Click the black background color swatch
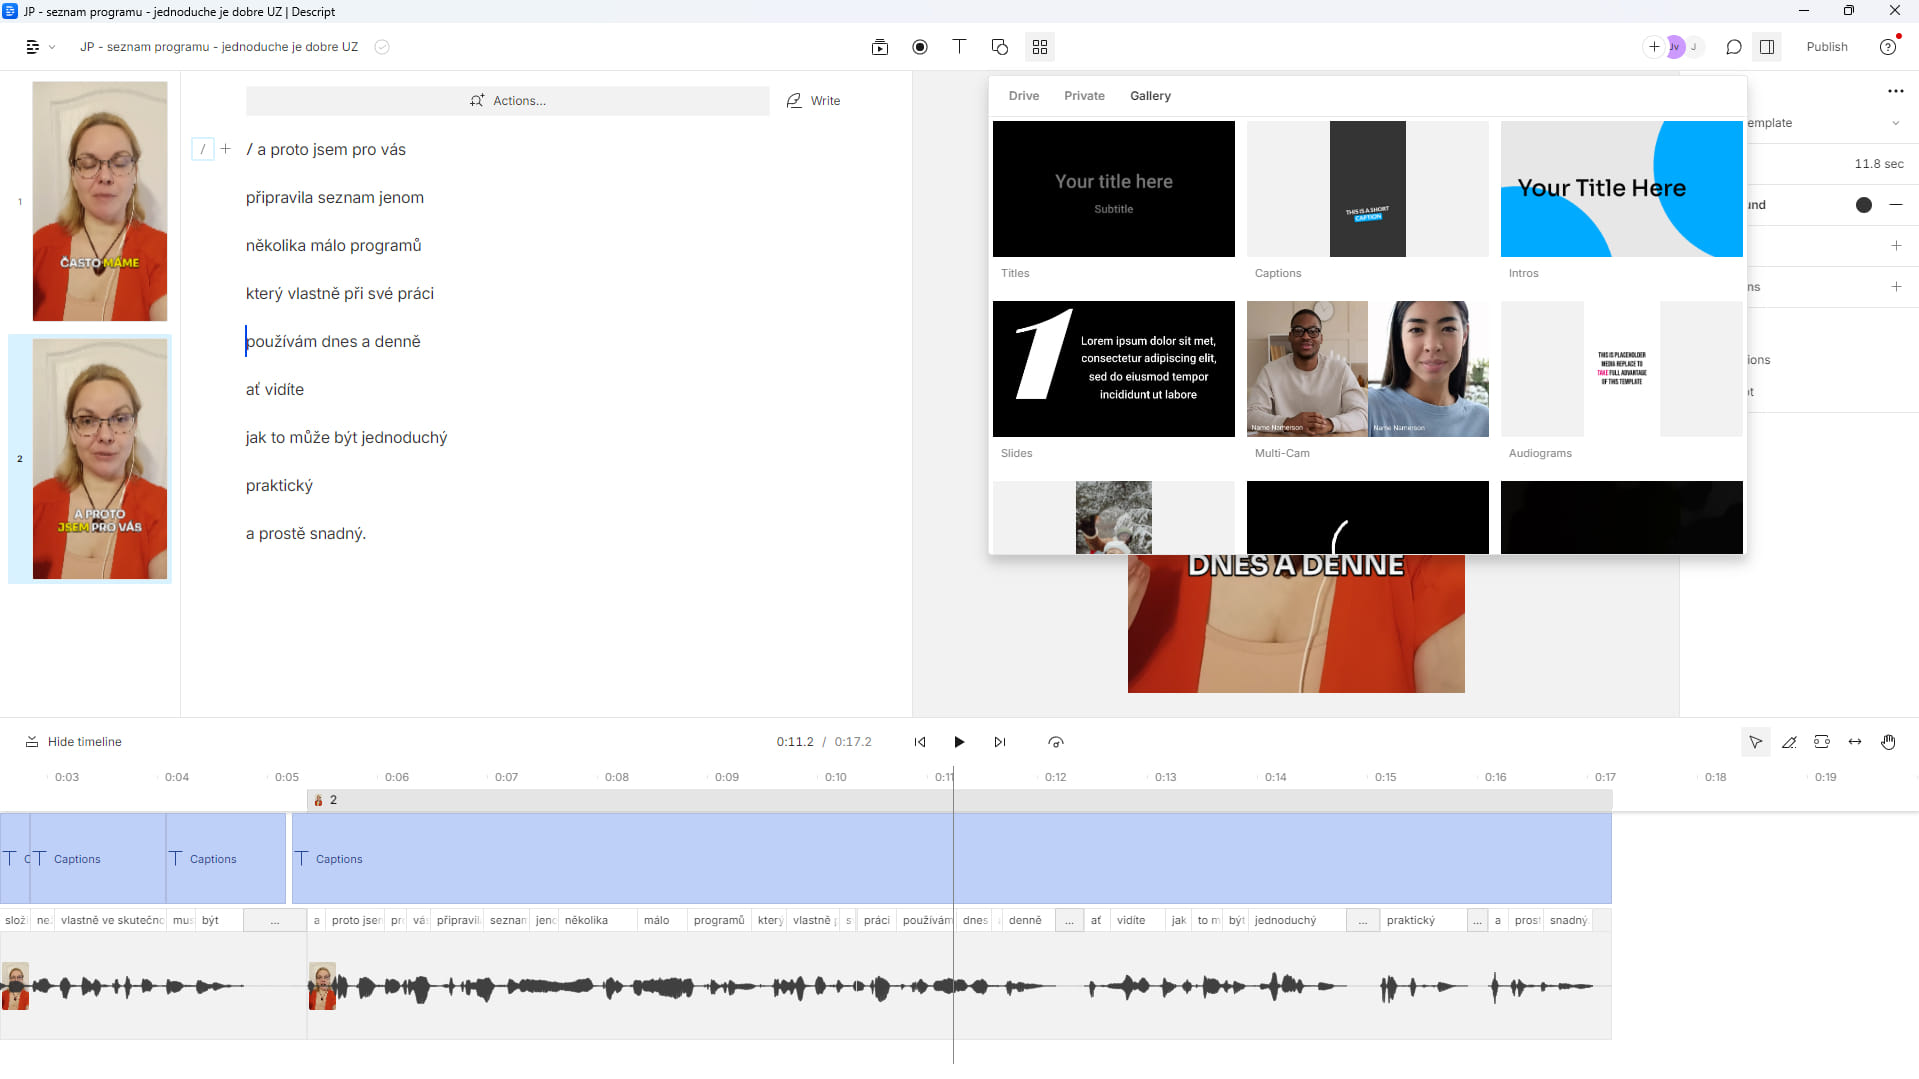1919x1079 pixels. point(1864,205)
